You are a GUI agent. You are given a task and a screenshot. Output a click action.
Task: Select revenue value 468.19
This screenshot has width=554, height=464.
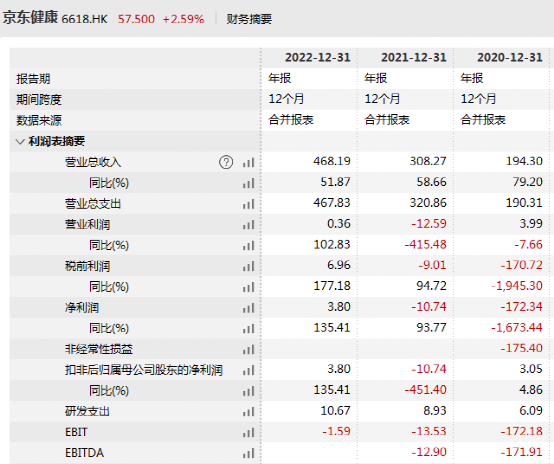coord(332,161)
